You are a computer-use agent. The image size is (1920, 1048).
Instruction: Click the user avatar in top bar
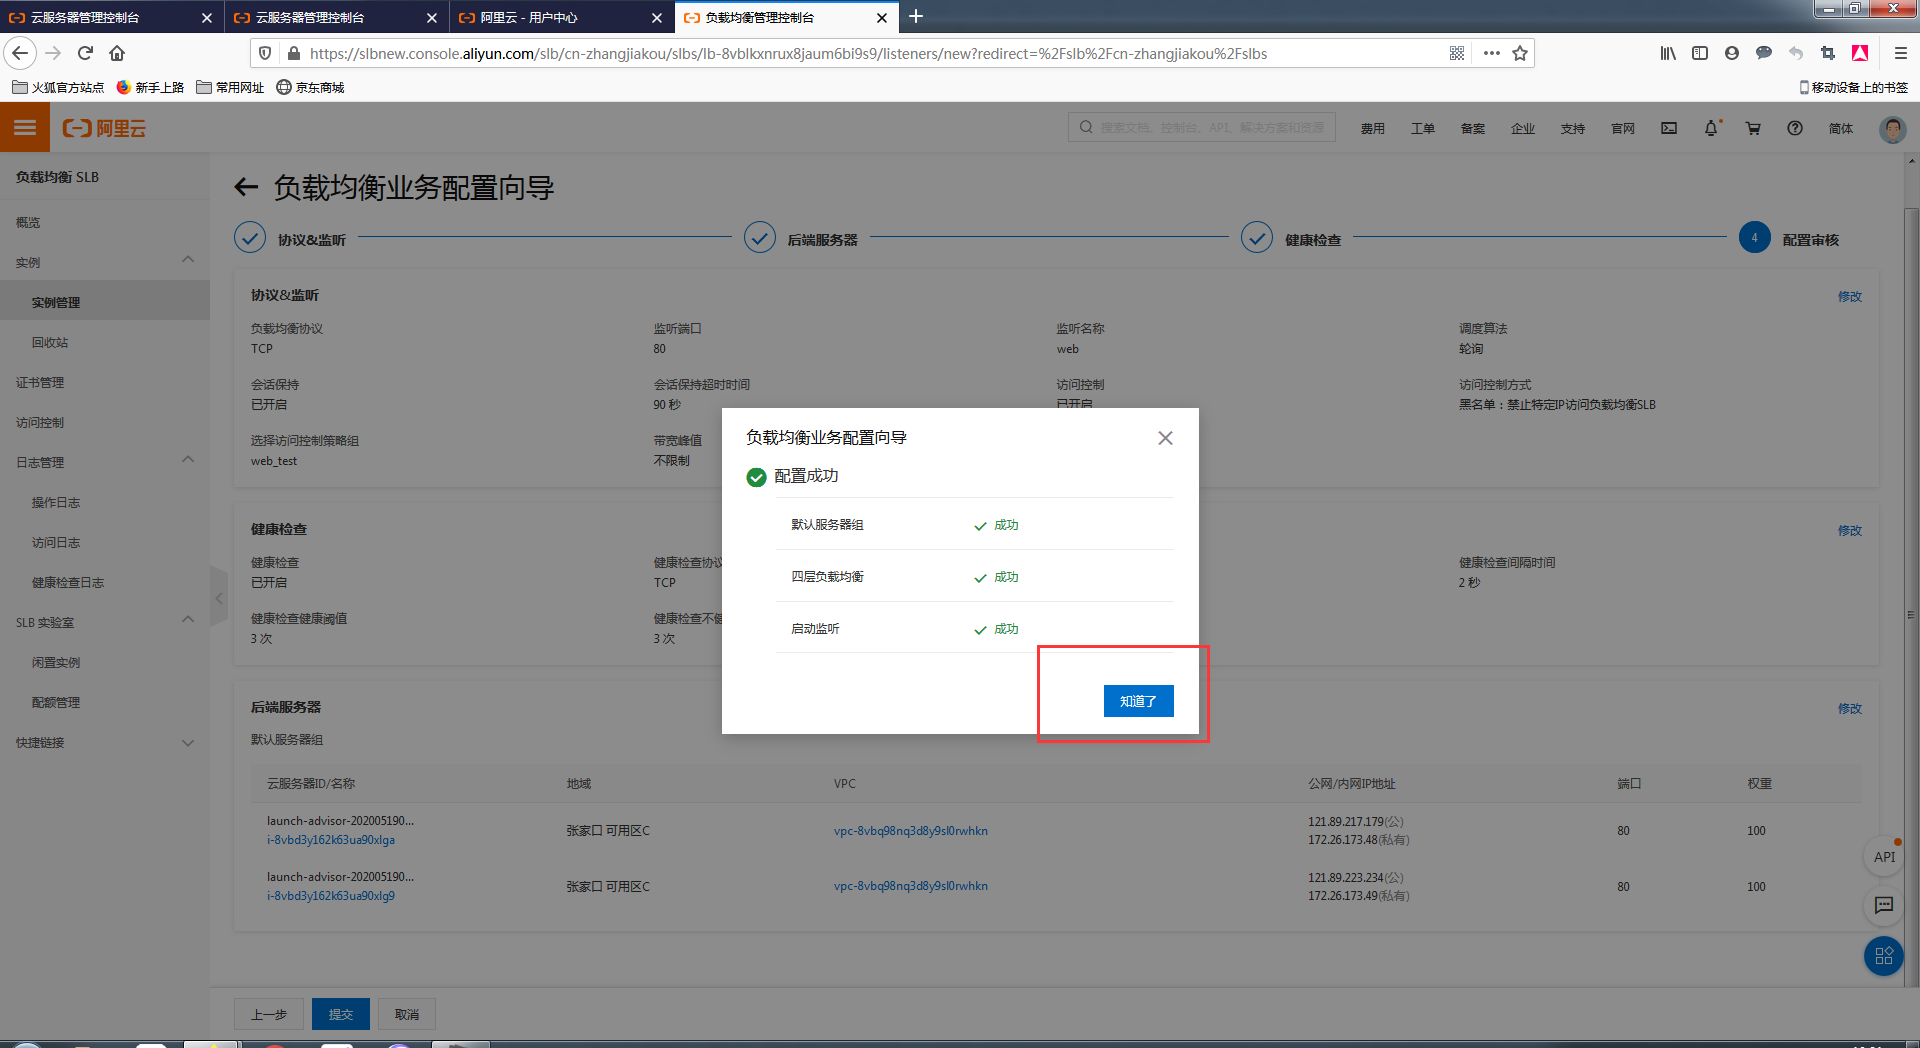tap(1892, 129)
